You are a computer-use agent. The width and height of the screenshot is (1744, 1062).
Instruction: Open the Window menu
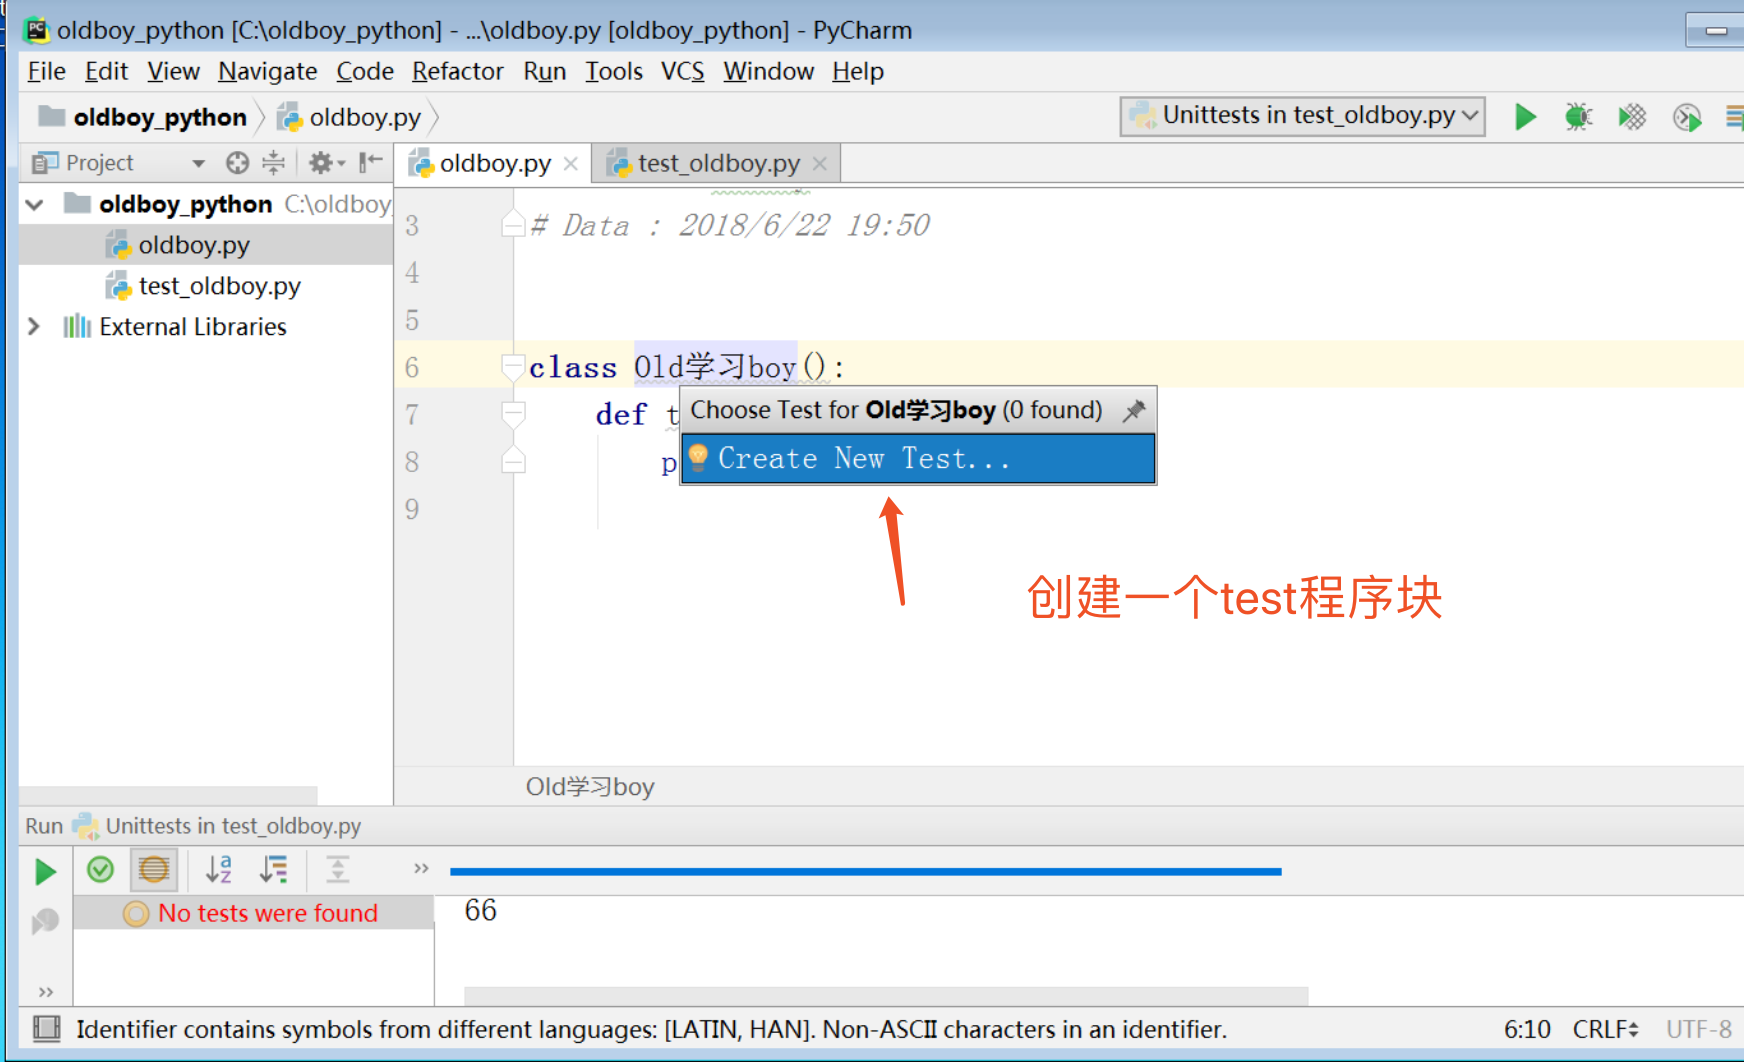768,71
